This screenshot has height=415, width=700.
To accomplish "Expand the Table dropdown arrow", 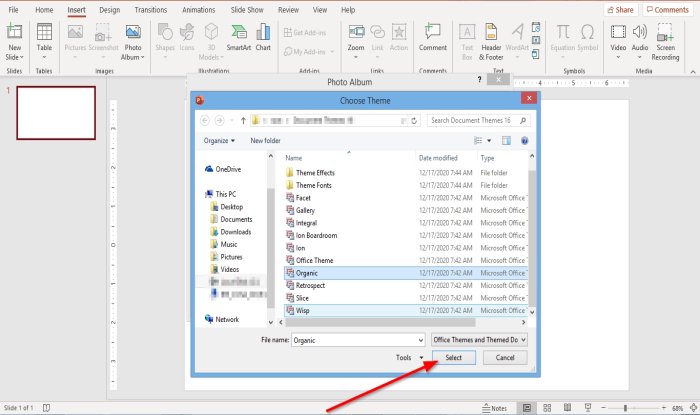I will (x=44, y=57).
